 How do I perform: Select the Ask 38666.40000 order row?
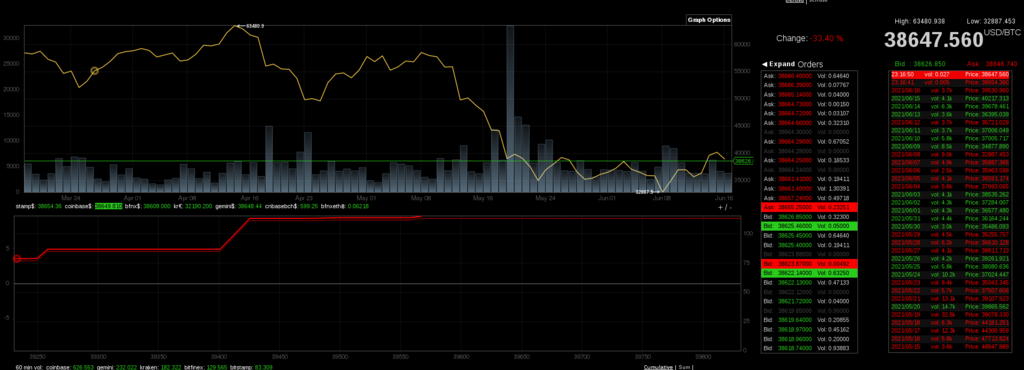(x=809, y=76)
